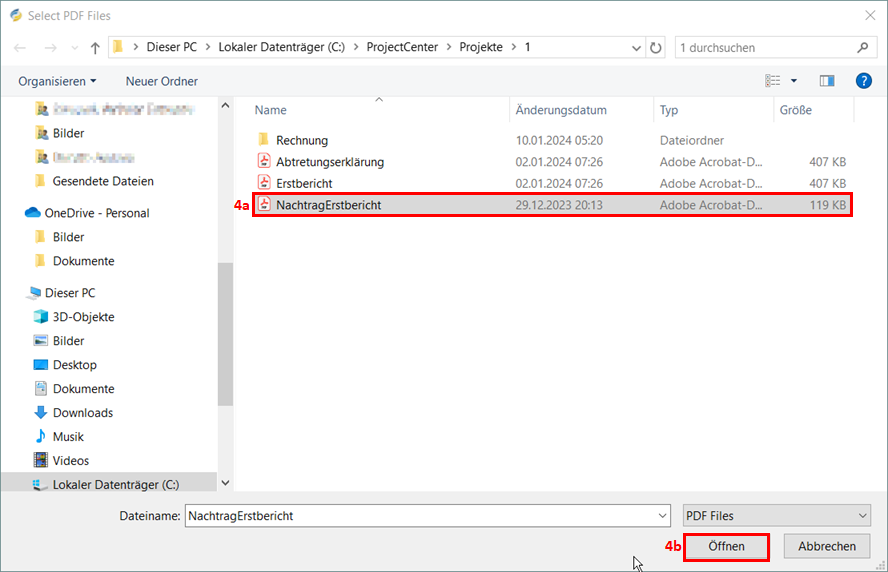Toggle the preview pane icon
The image size is (888, 572).
point(826,81)
